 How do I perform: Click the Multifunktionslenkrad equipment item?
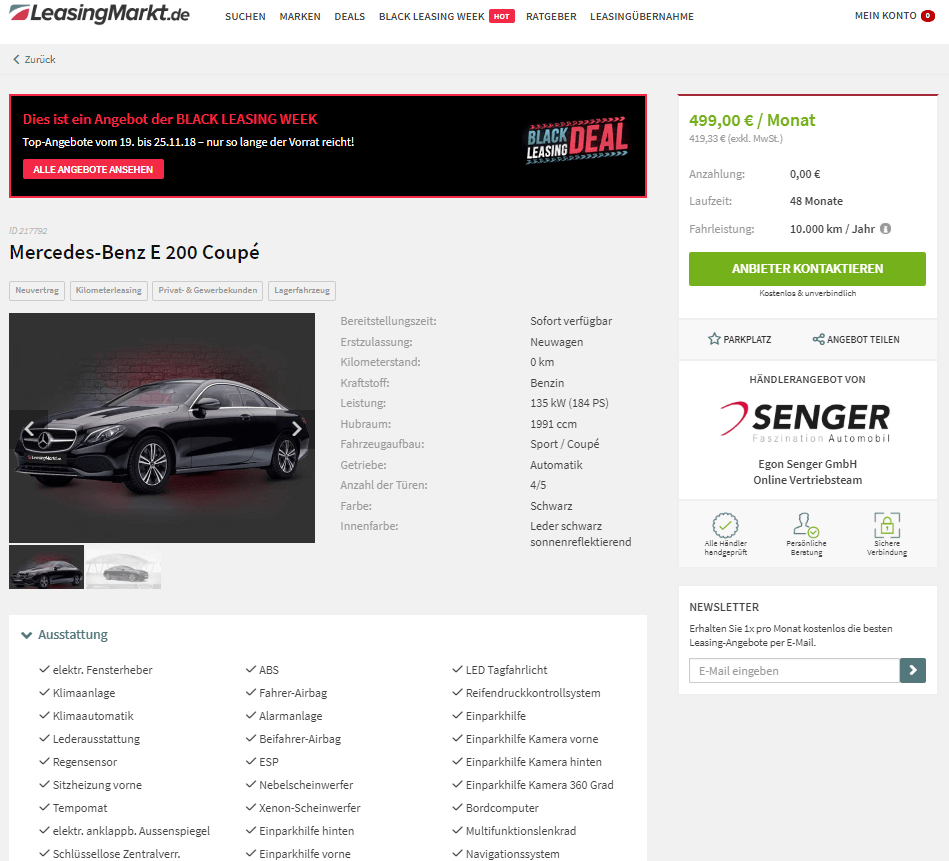pos(520,831)
